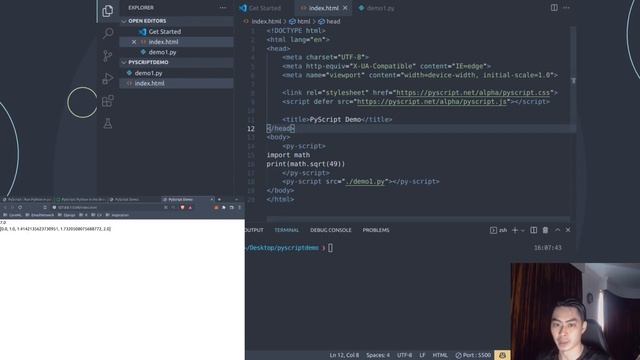Click the zsh terminal shell icon
The image size is (640, 360).
(493, 230)
